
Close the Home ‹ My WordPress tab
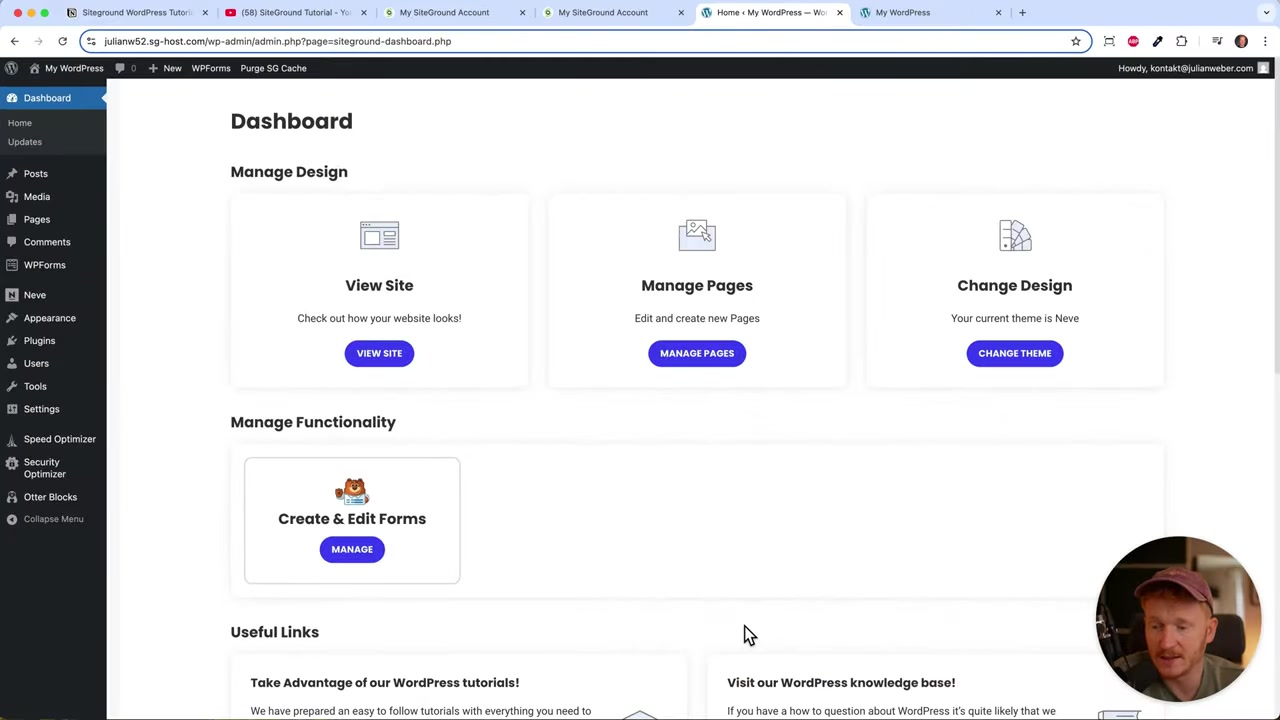point(840,13)
